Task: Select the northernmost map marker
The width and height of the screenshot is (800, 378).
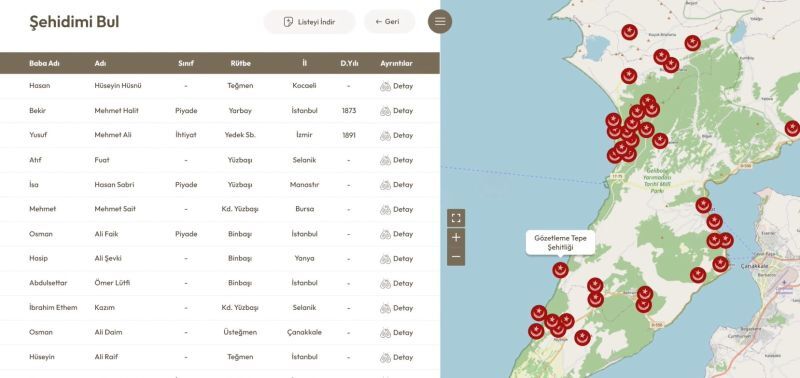Action: [629, 32]
